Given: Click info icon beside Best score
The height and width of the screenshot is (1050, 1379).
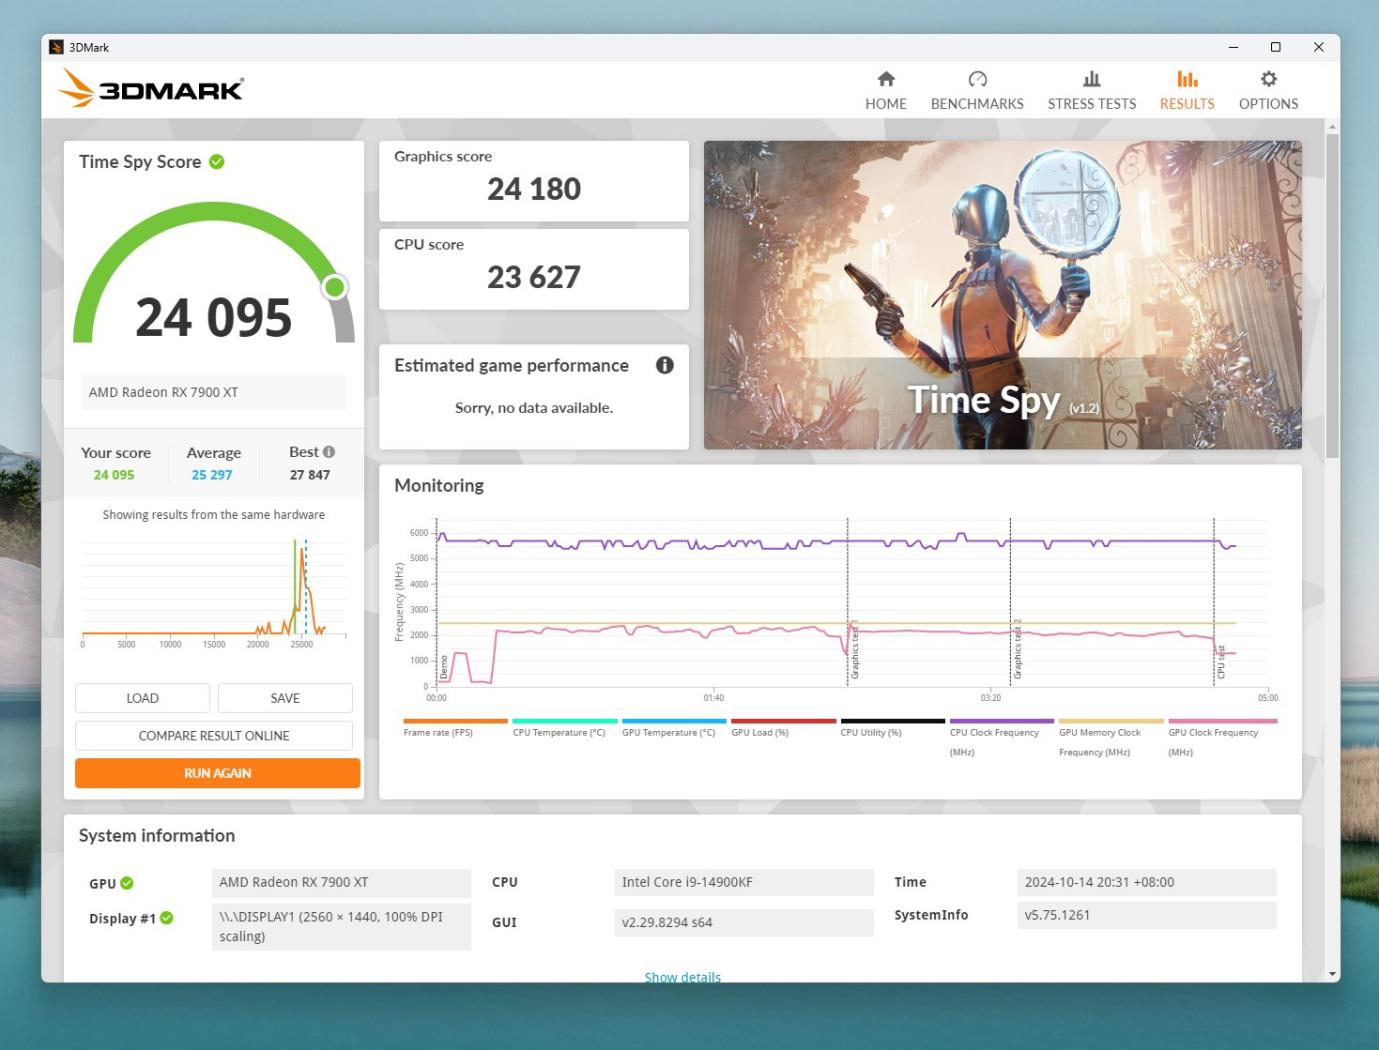Looking at the screenshot, I should tap(329, 452).
